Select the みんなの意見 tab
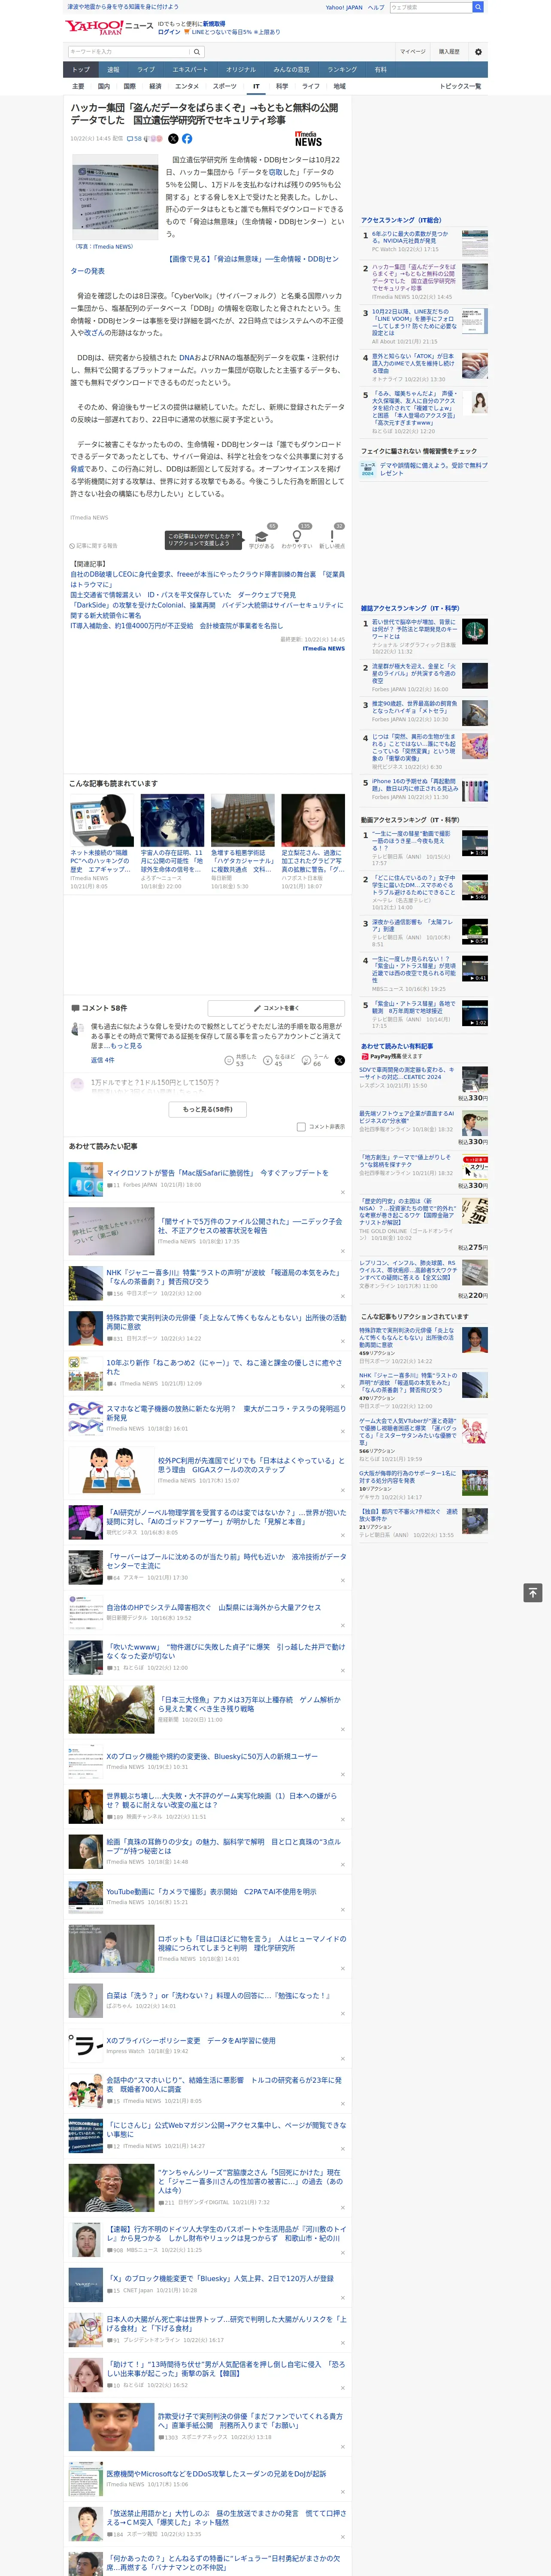Screen dimensions: 551x2576 (x=291, y=69)
